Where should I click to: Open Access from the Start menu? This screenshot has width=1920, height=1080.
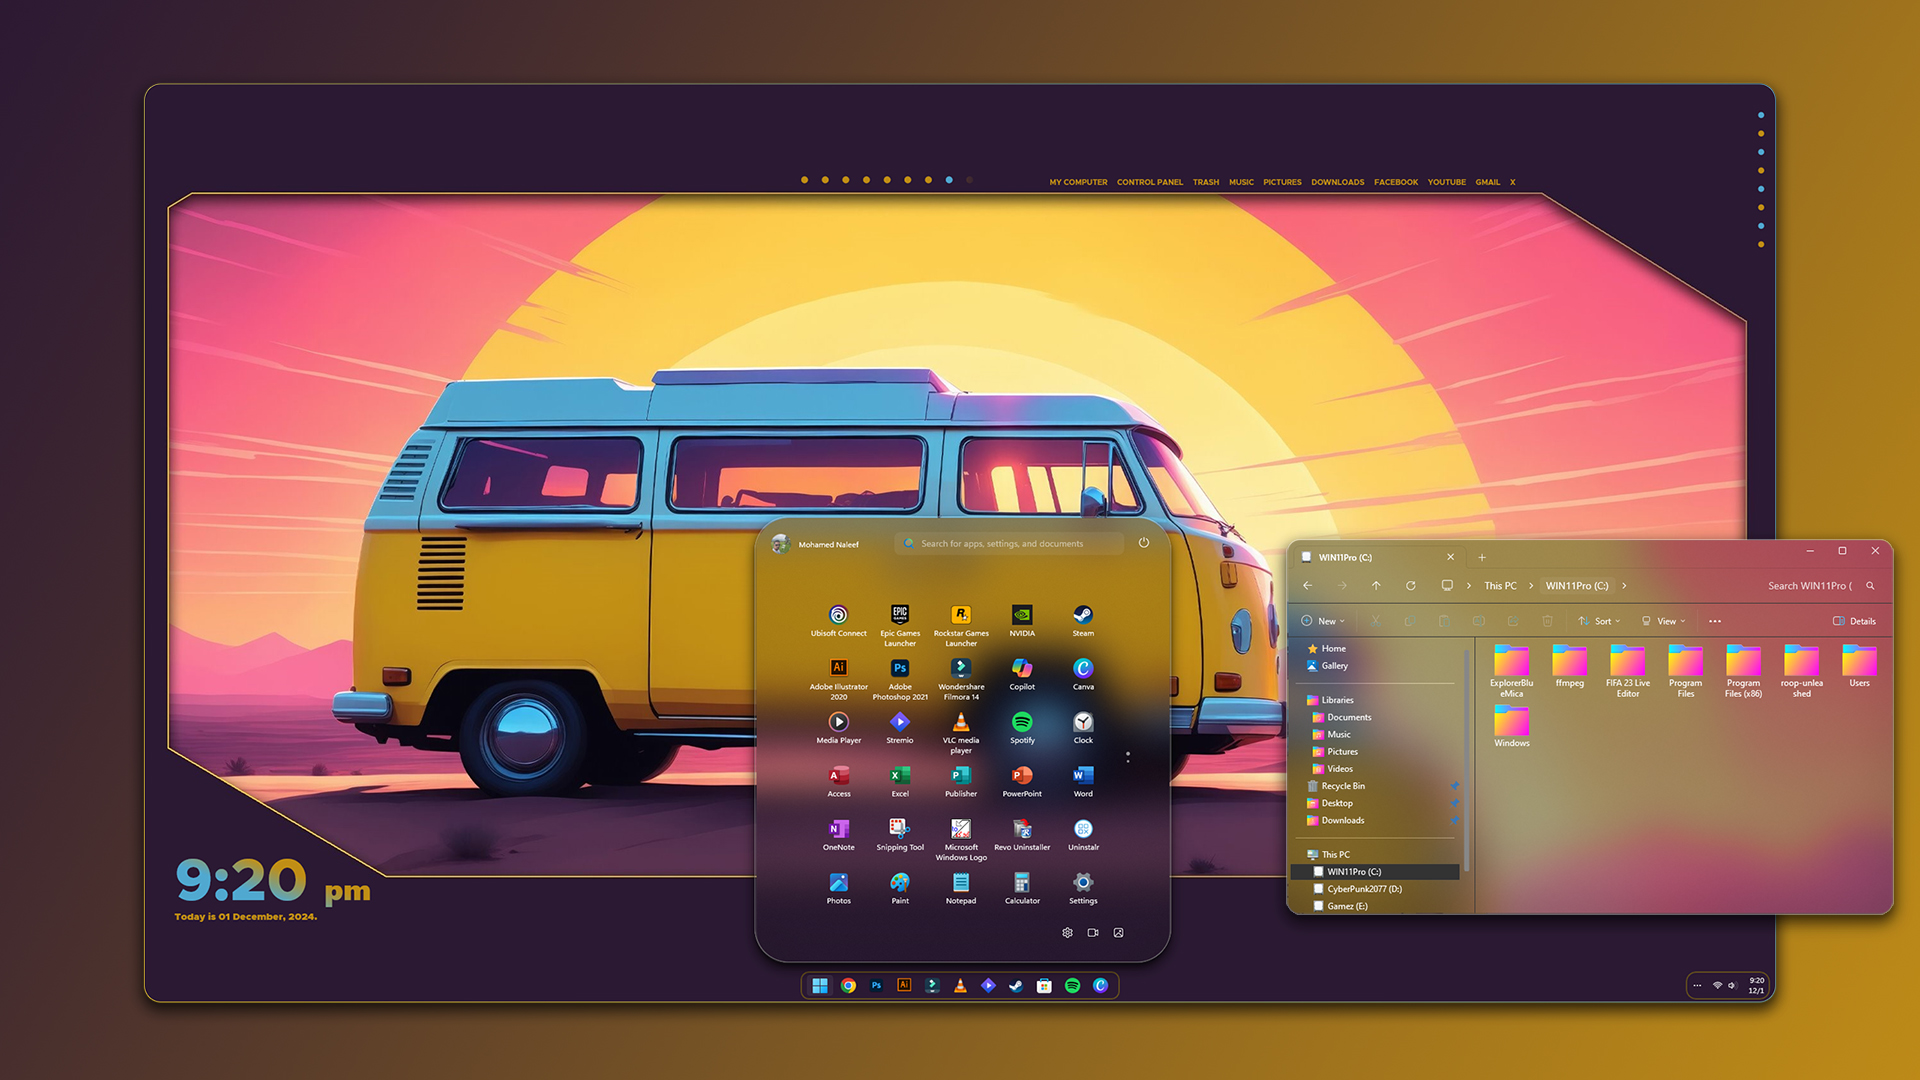[x=839, y=781]
